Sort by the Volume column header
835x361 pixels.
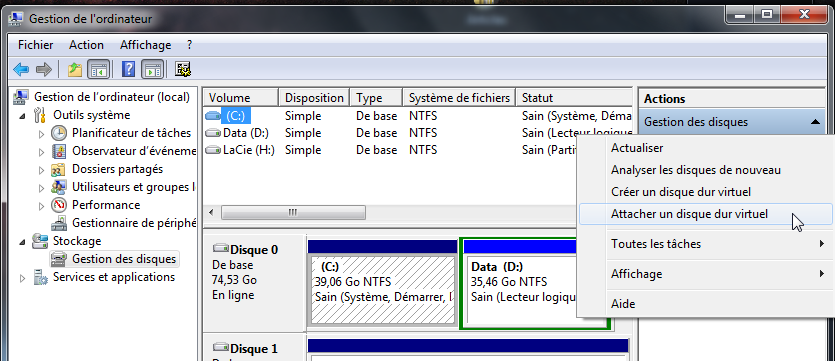tap(241, 98)
